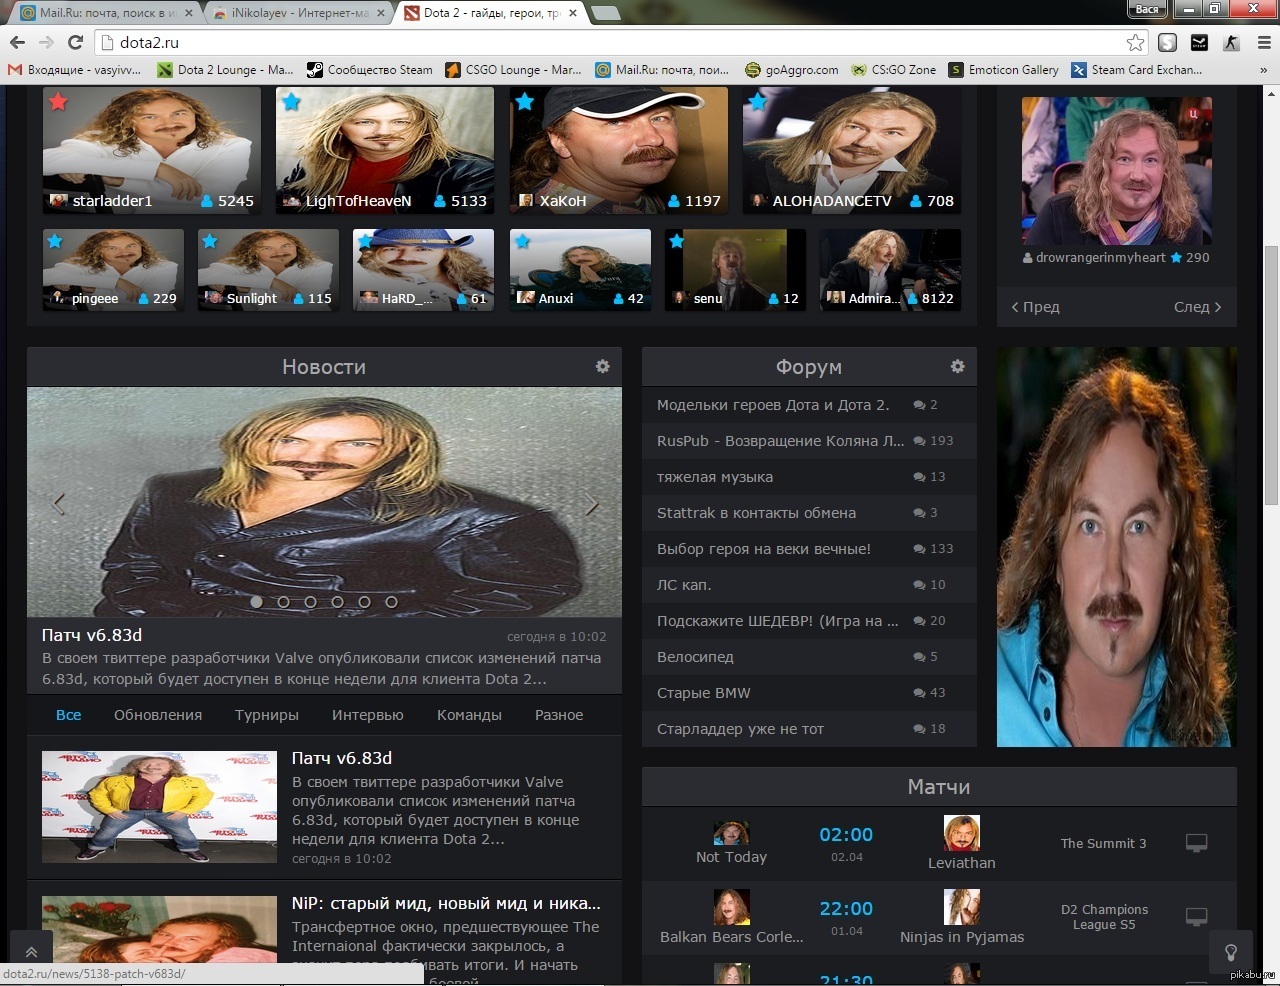Screen dimensions: 1280x986
Task: Open forum thread Старые BMW
Action: [703, 693]
